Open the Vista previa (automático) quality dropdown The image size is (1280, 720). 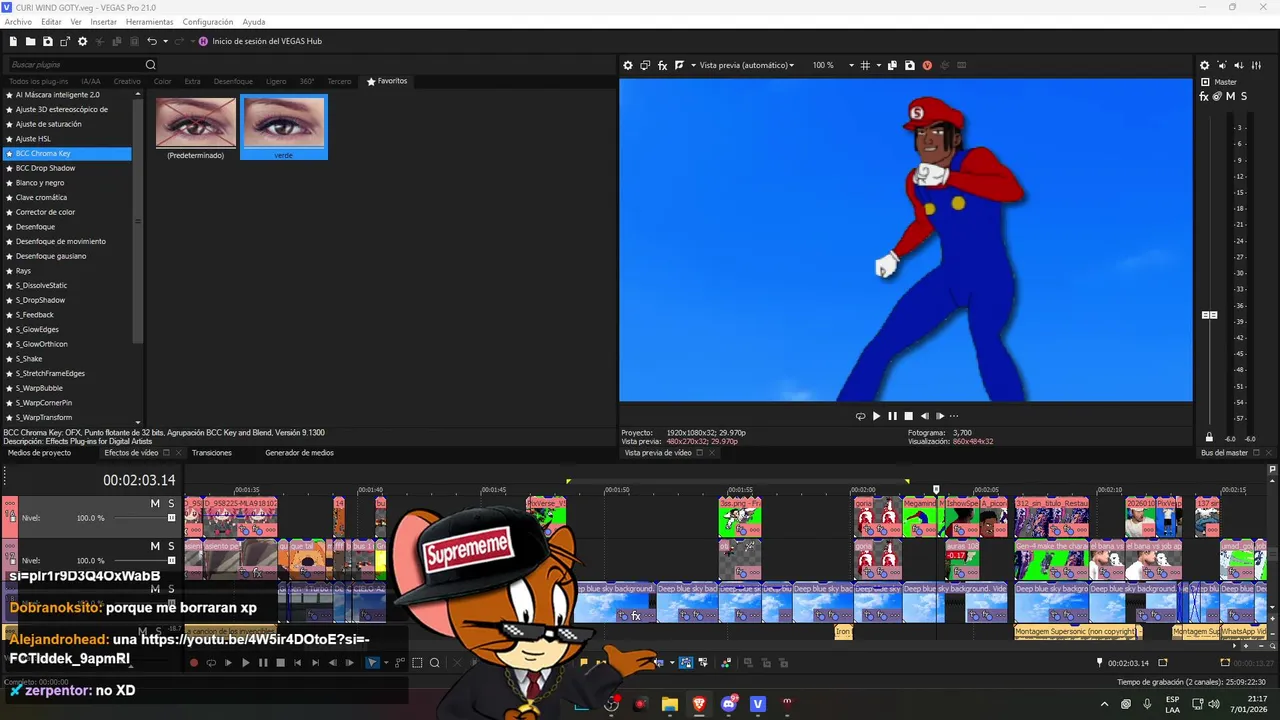(x=747, y=65)
